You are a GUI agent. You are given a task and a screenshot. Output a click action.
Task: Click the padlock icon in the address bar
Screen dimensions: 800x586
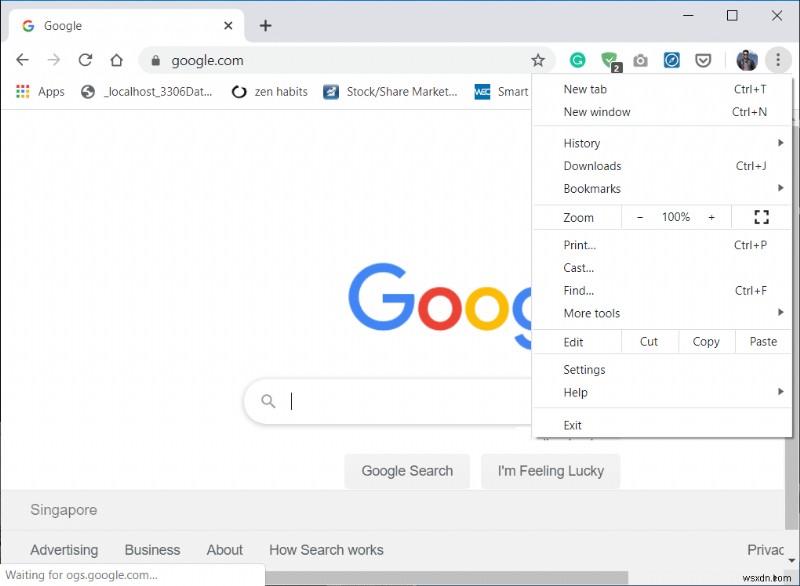(x=155, y=60)
